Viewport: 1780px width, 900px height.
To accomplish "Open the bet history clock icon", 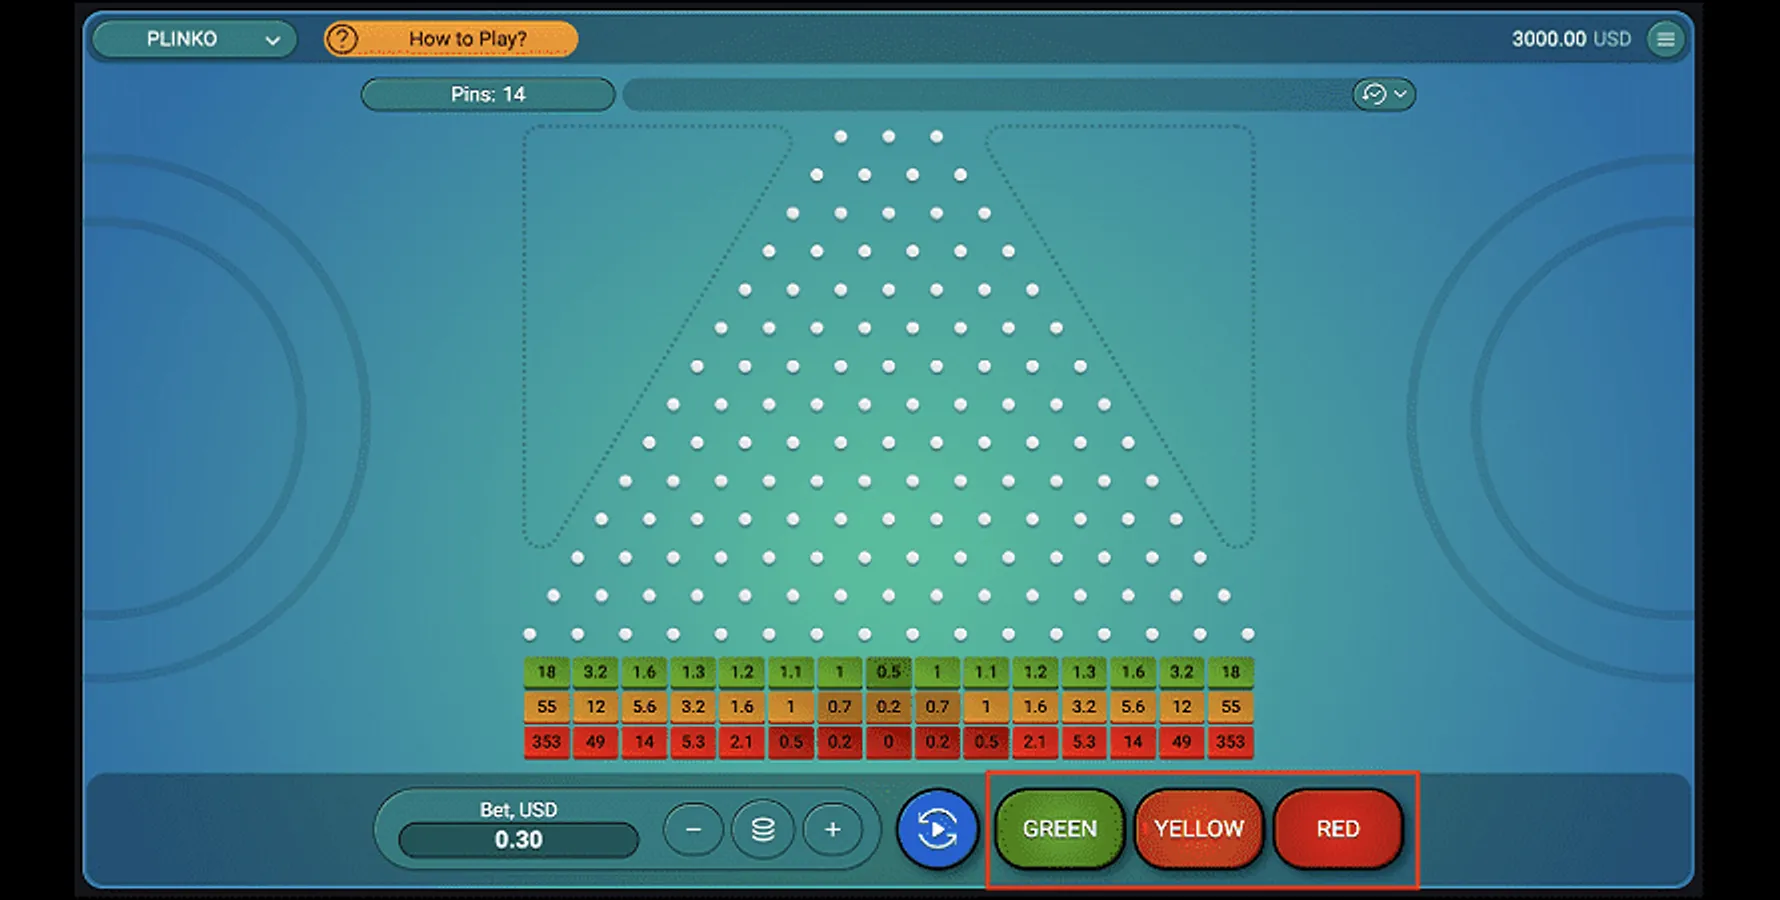I will (x=1374, y=94).
